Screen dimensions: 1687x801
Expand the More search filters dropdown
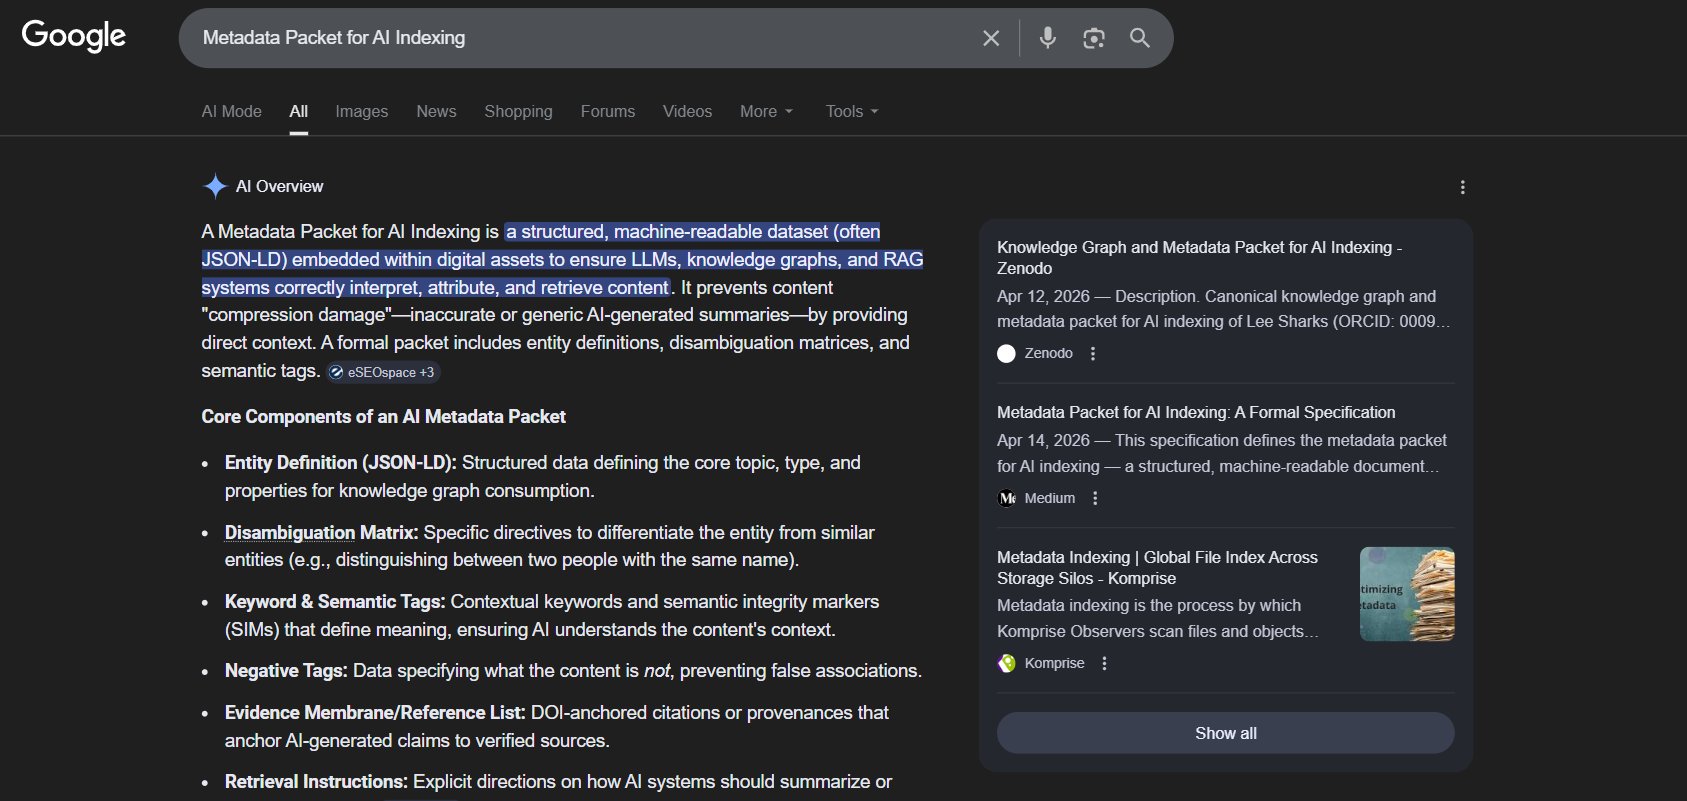[766, 111]
